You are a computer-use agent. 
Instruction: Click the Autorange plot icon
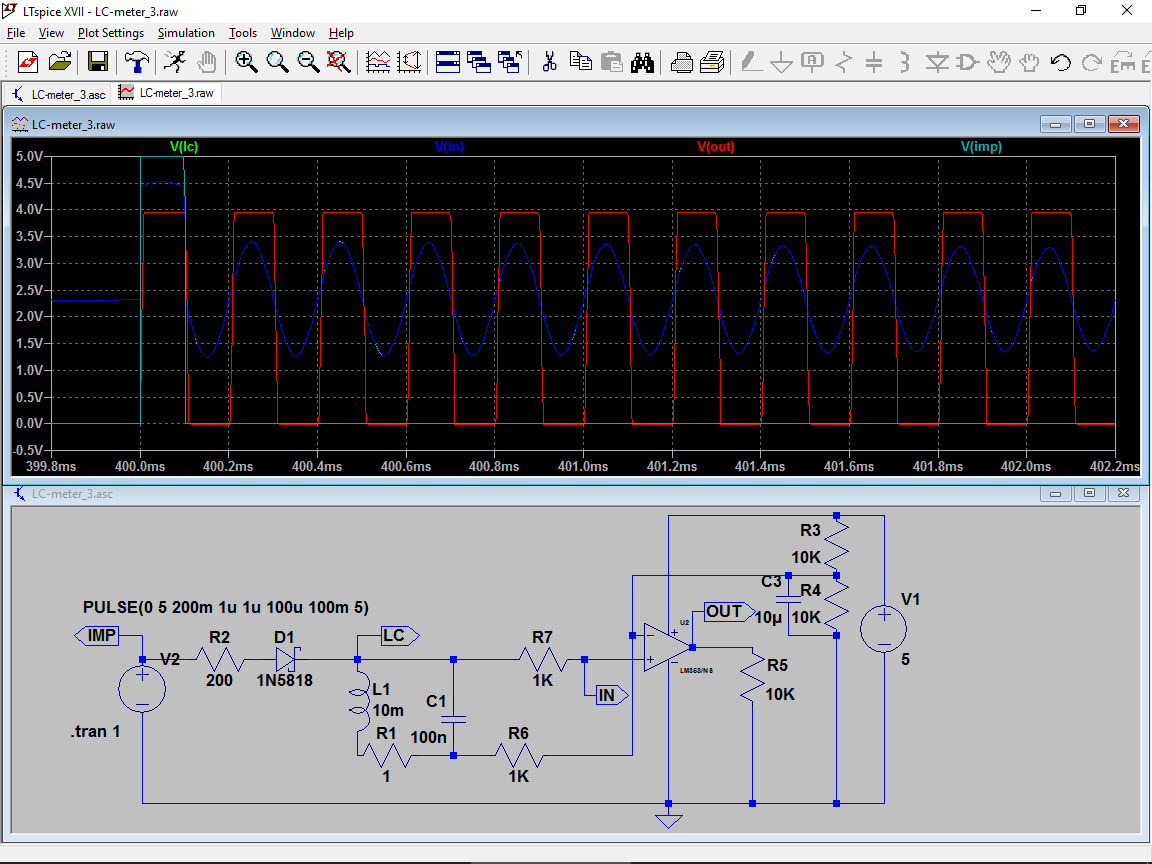coord(409,63)
